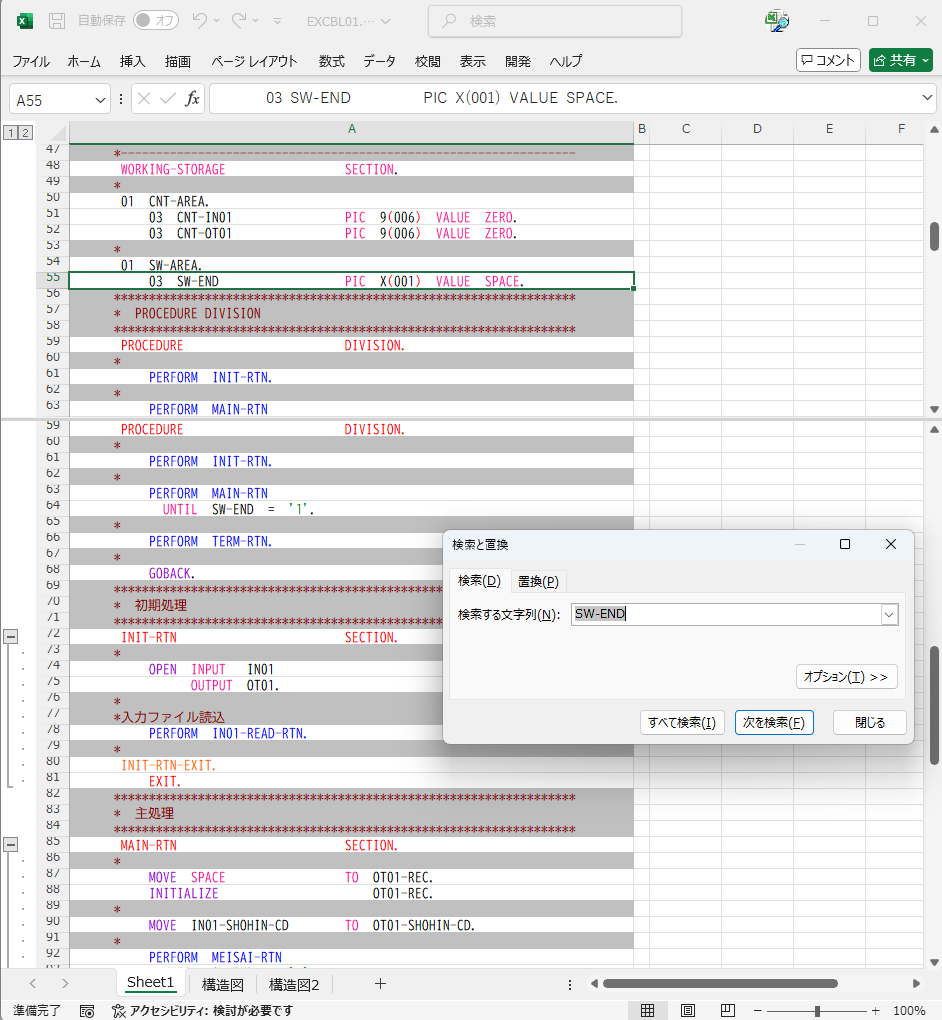Collapse the outline group at MAIN-RTN
The image size is (942, 1020).
point(11,845)
